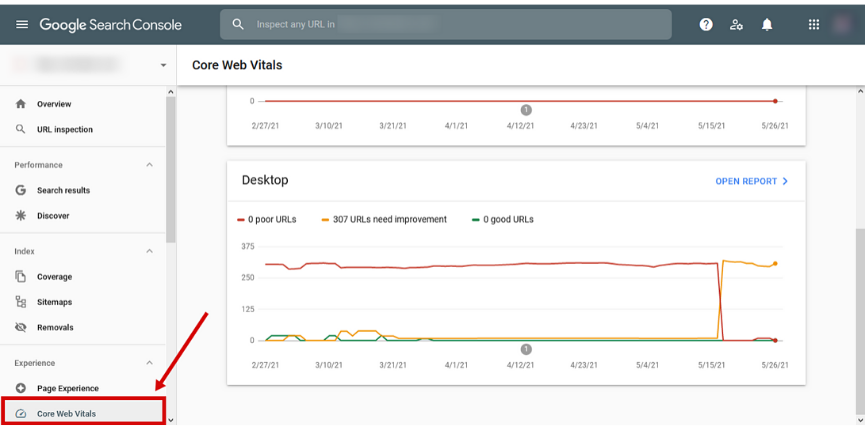This screenshot has height=428, width=865.
Task: Click the Sitemaps tree icon
Action: click(x=20, y=302)
